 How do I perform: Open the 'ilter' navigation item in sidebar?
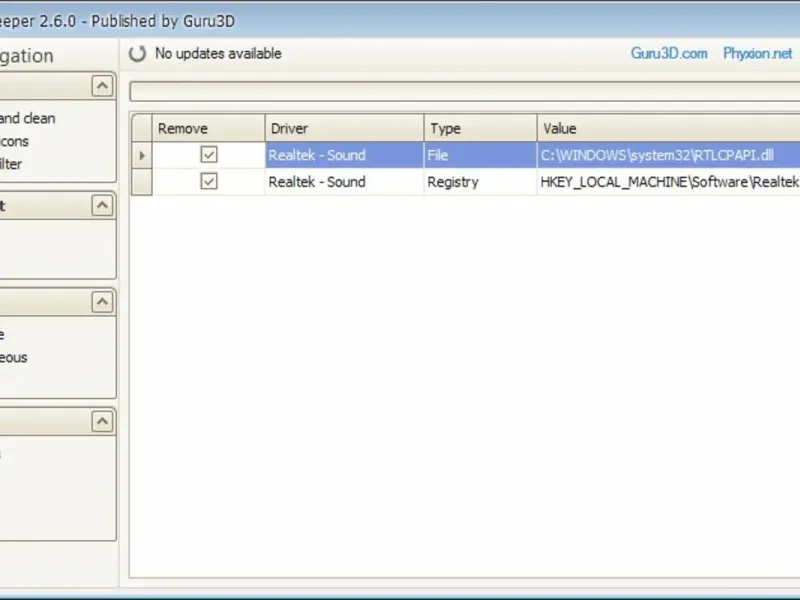tap(11, 164)
